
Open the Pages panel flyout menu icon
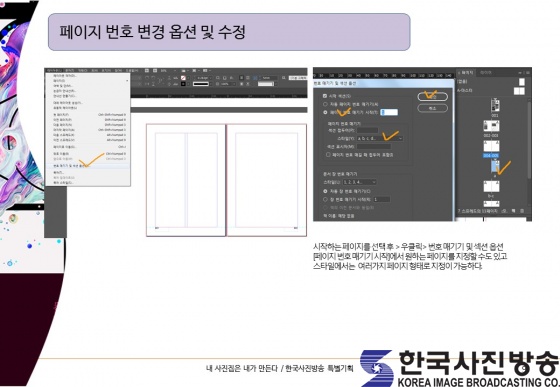pyautogui.click(x=528, y=72)
